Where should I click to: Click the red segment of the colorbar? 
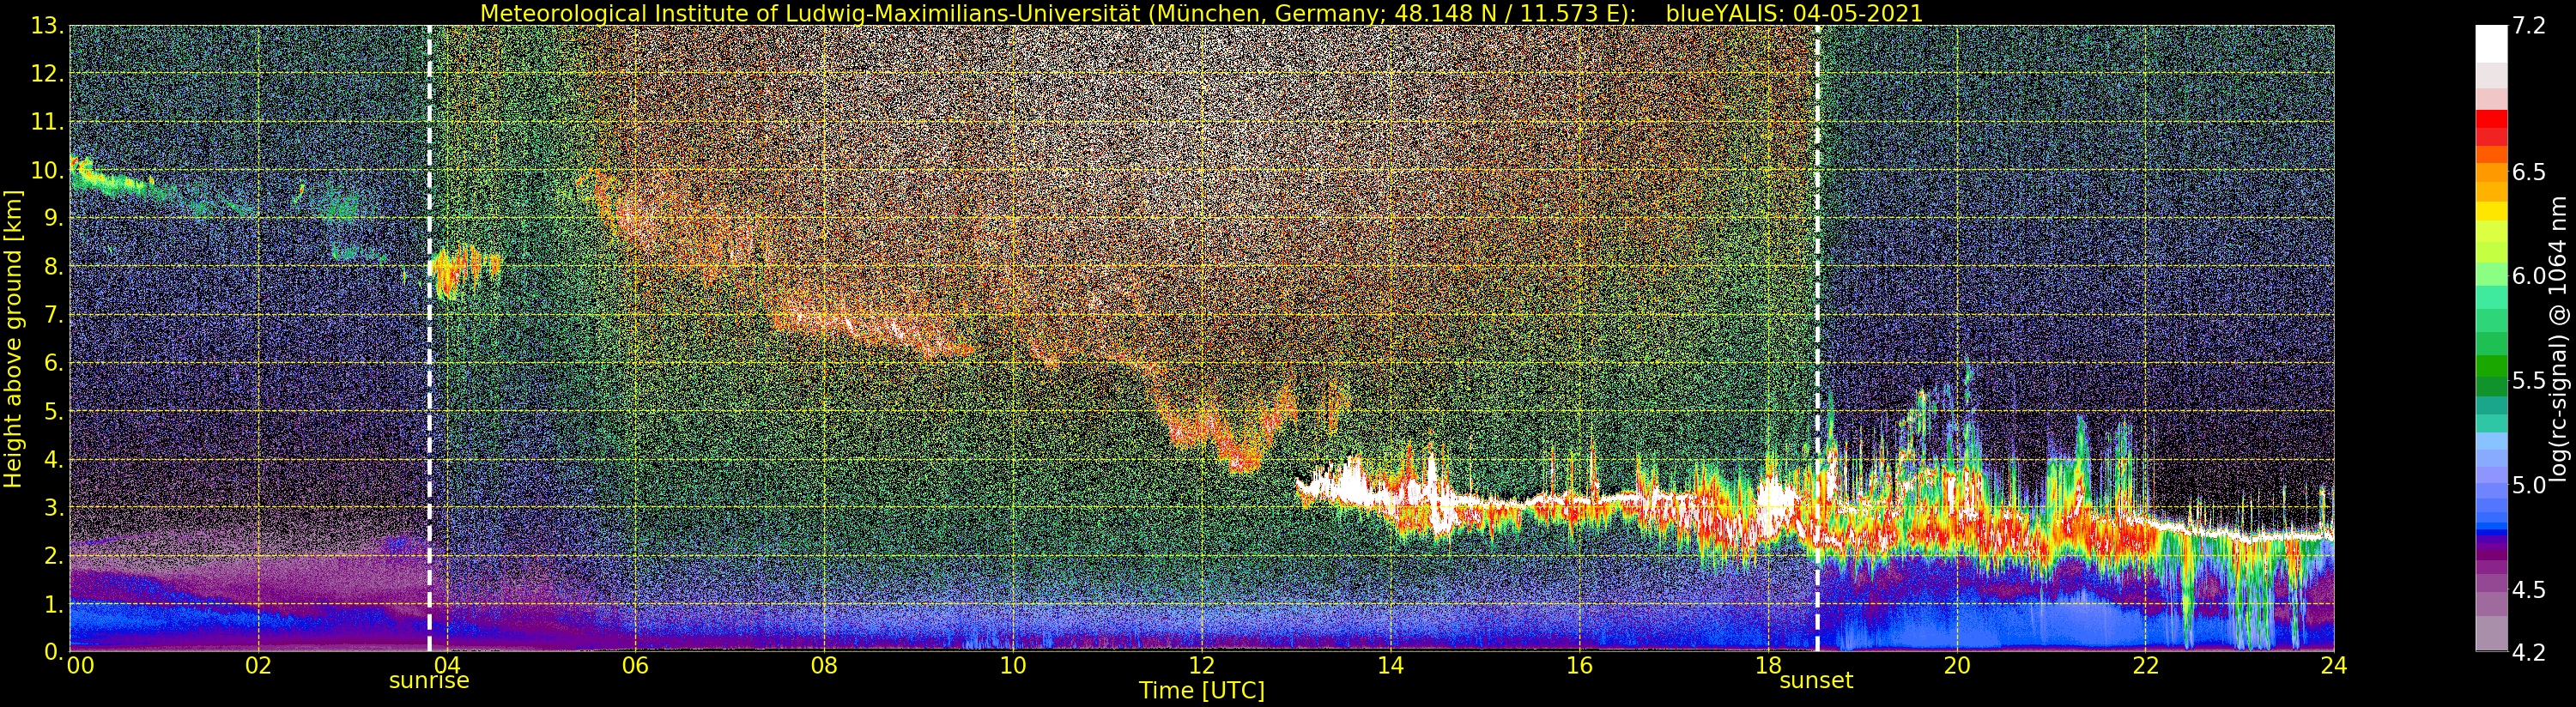(x=2491, y=118)
